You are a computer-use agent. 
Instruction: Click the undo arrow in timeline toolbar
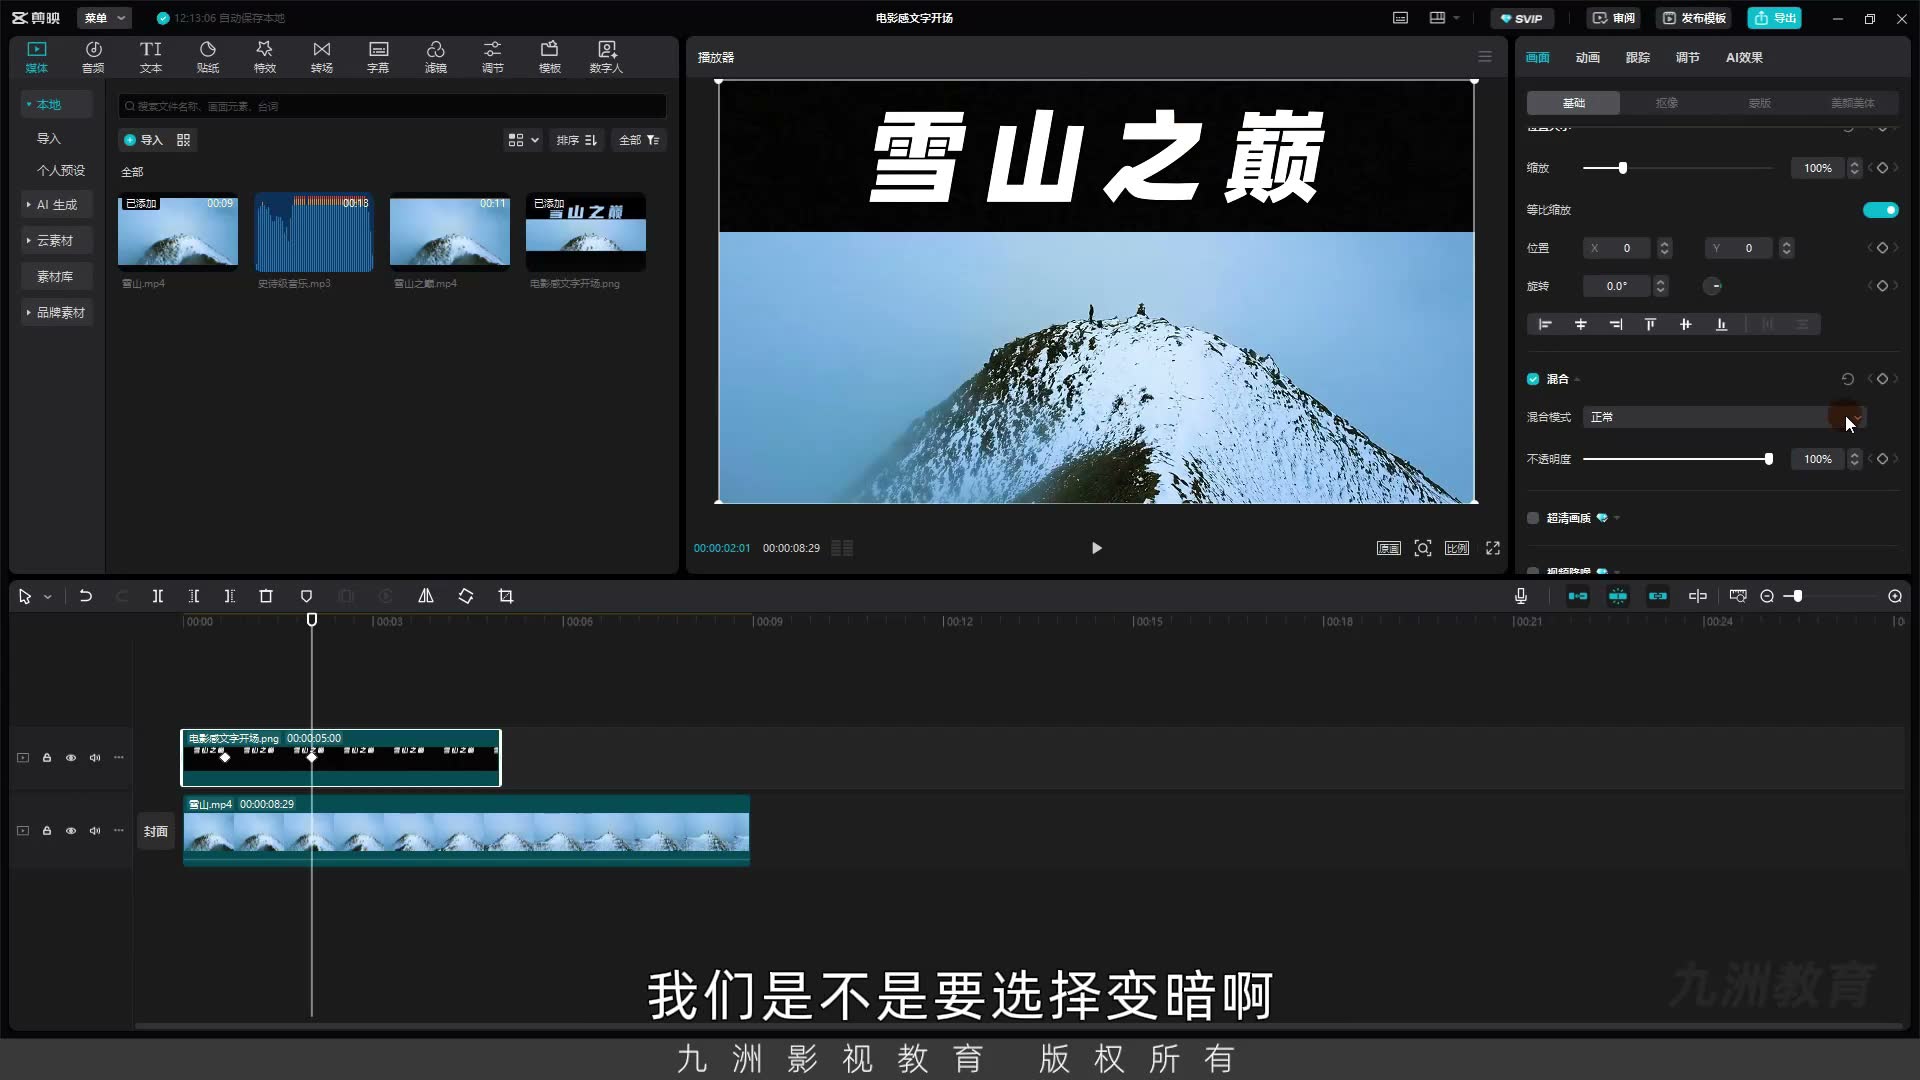coord(86,596)
